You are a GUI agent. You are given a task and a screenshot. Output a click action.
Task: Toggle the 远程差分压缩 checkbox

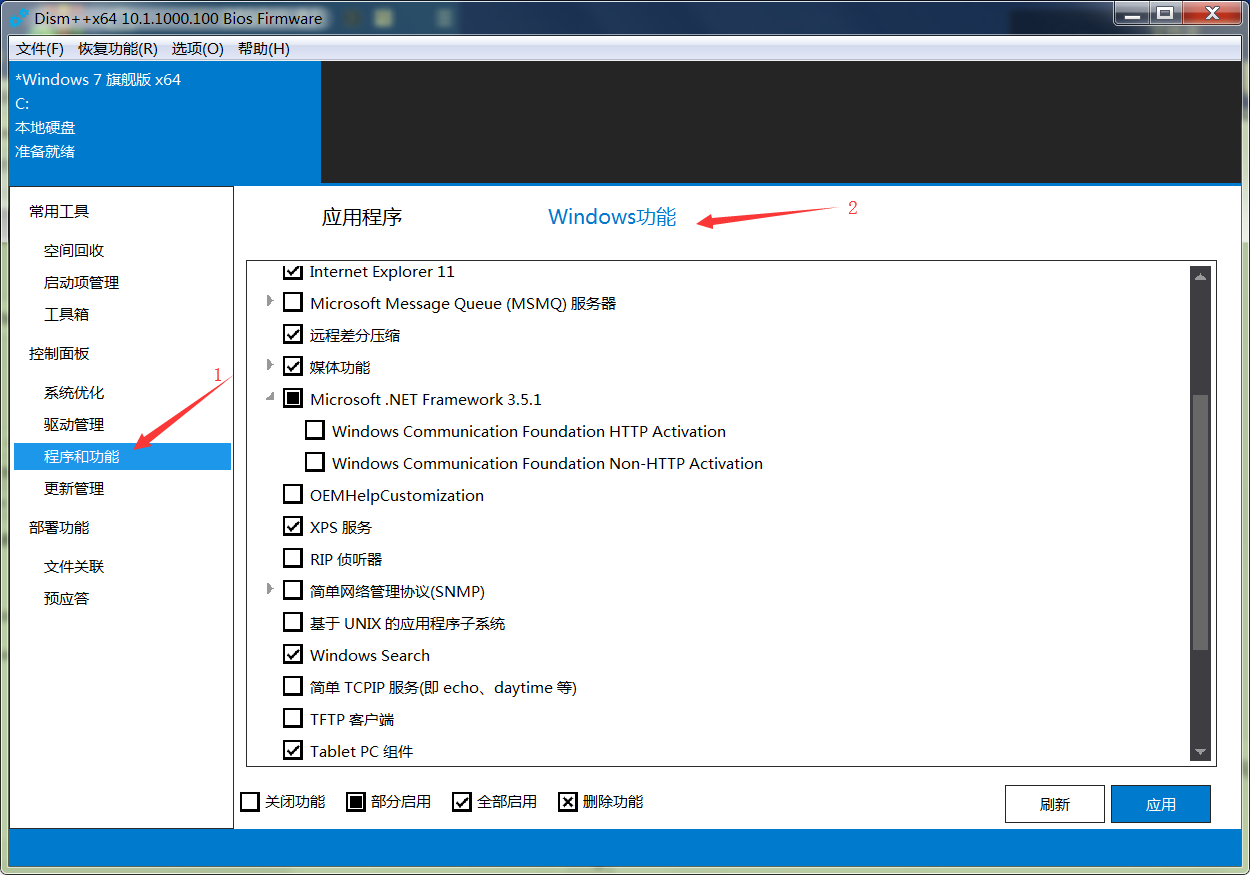[x=293, y=335]
